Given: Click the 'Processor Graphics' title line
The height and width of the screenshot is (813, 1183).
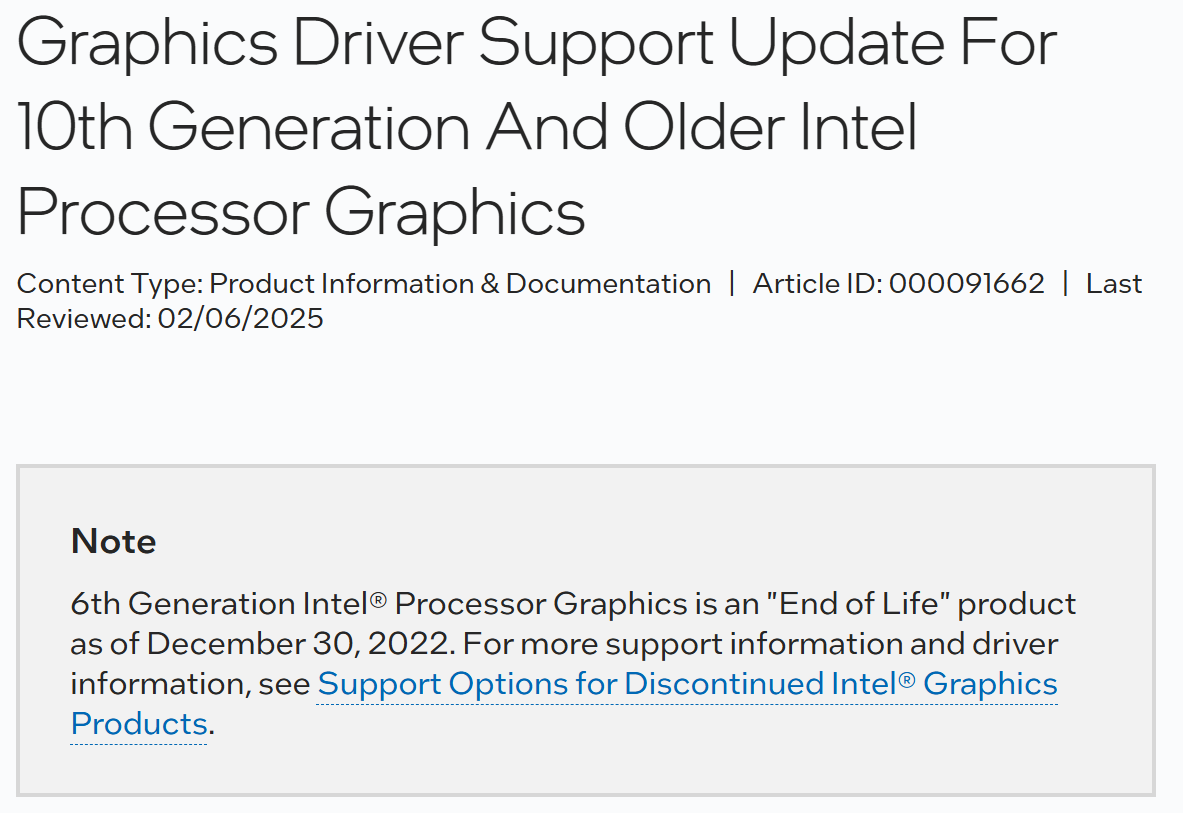Looking at the screenshot, I should click(301, 213).
